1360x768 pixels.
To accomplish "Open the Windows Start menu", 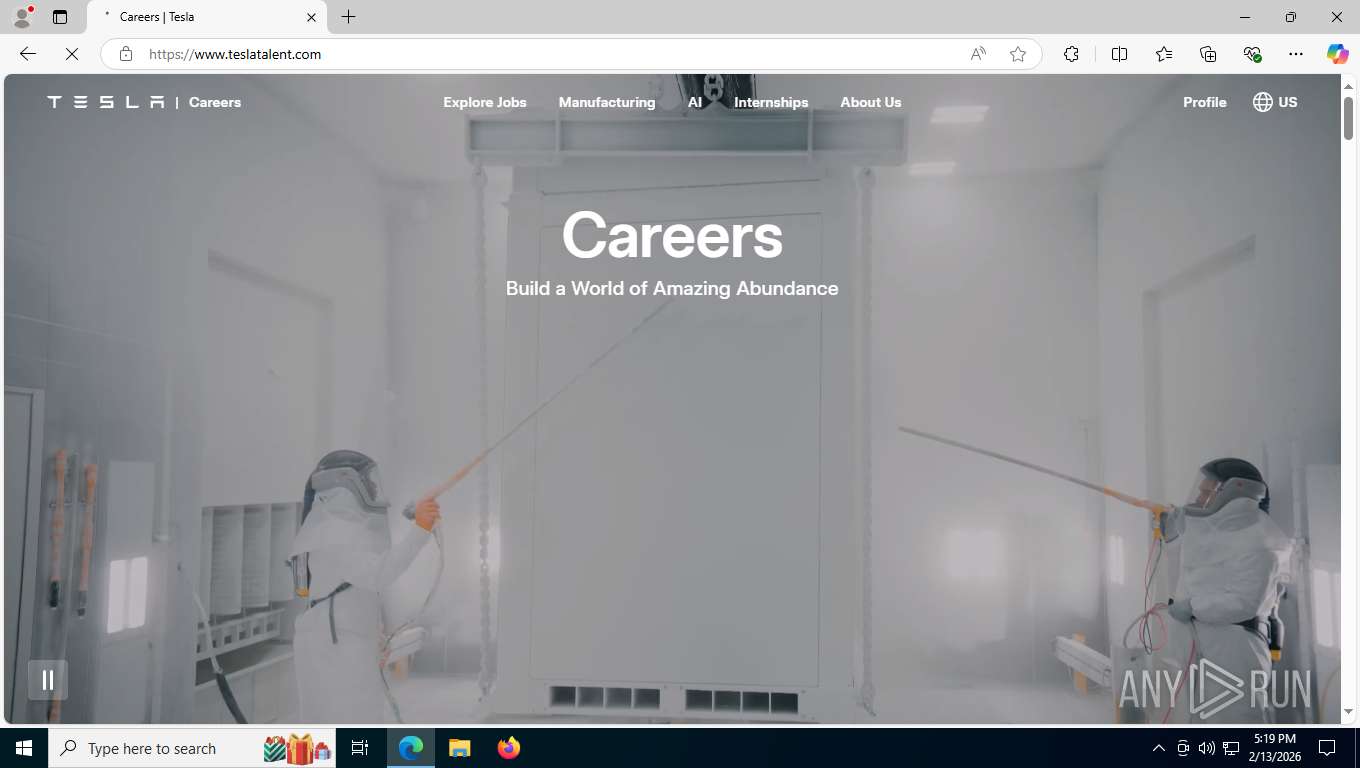I will 24,748.
